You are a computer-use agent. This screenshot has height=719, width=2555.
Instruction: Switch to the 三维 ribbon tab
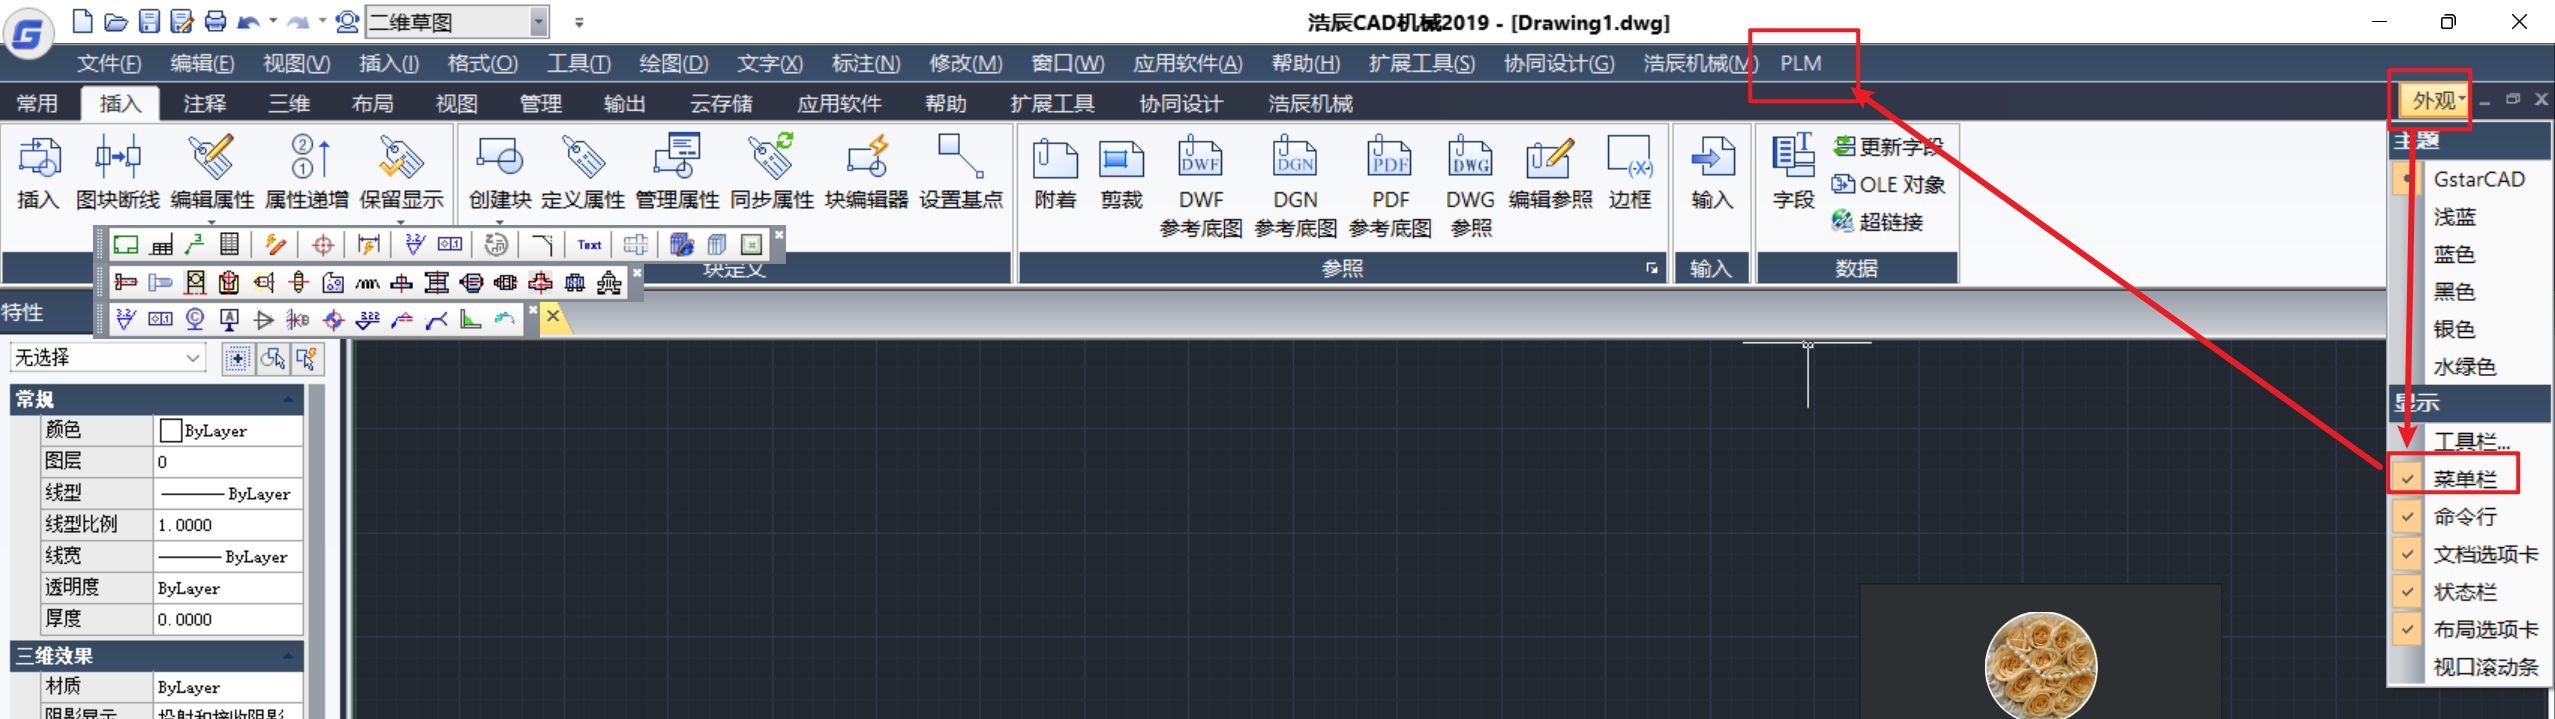click(289, 103)
